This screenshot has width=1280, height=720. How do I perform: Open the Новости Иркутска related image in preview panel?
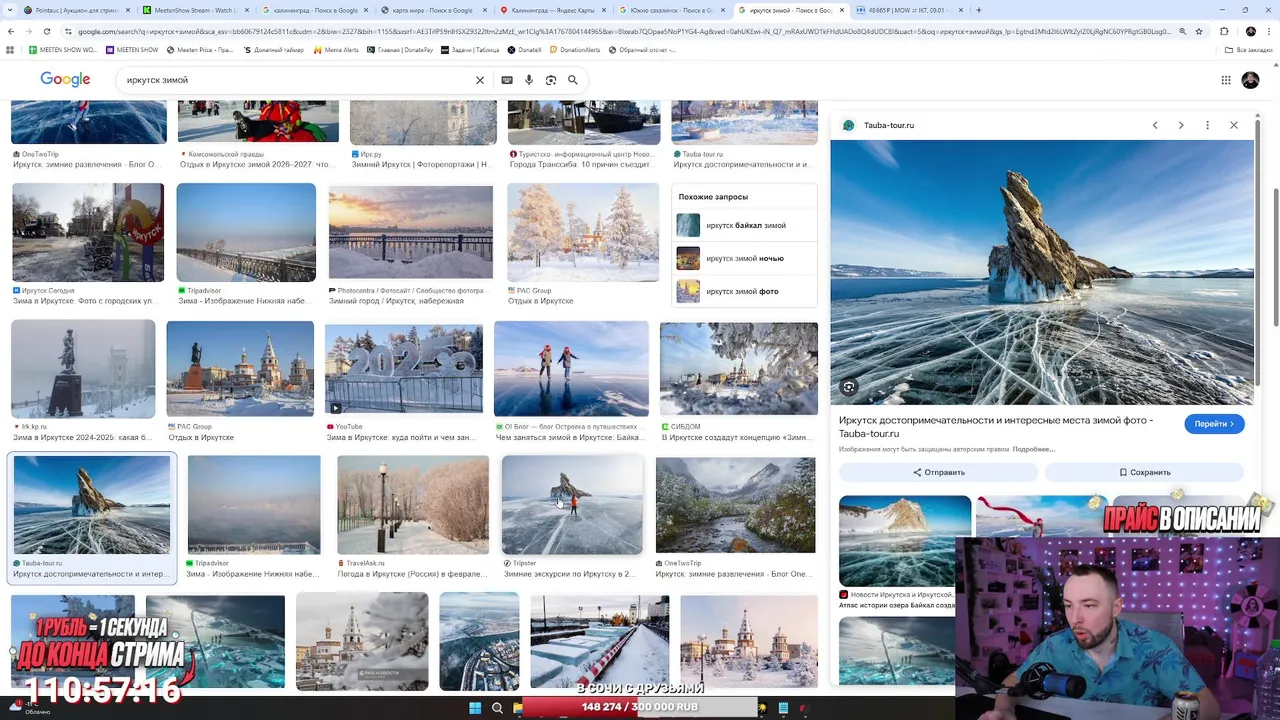905,541
